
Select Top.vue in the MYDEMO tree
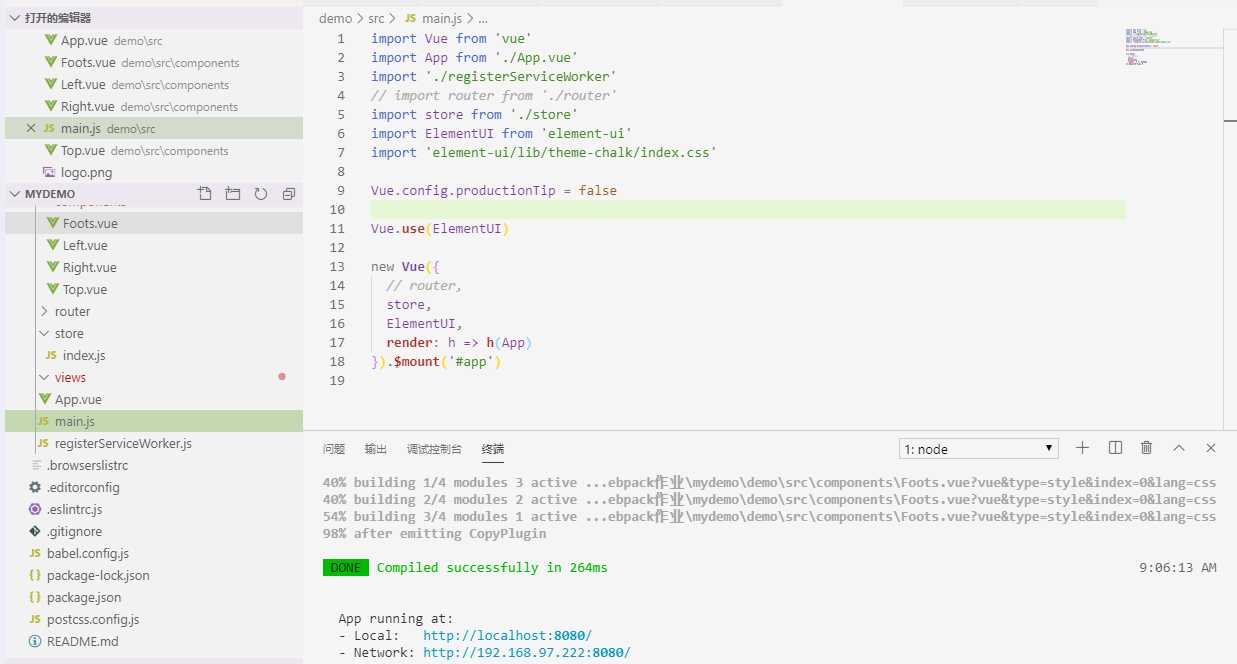click(x=153, y=289)
